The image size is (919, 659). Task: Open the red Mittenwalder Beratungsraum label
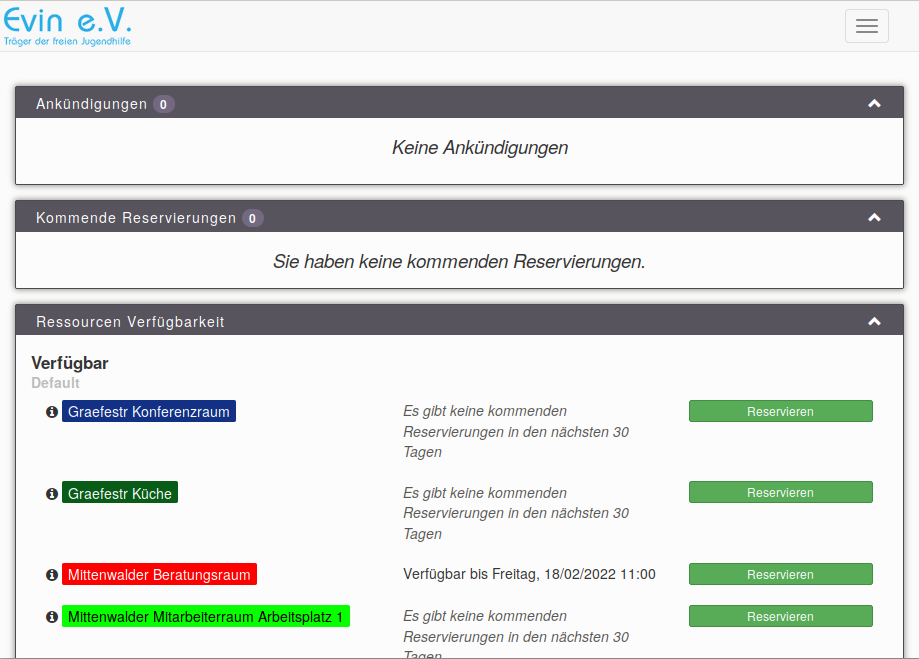pyautogui.click(x=159, y=575)
